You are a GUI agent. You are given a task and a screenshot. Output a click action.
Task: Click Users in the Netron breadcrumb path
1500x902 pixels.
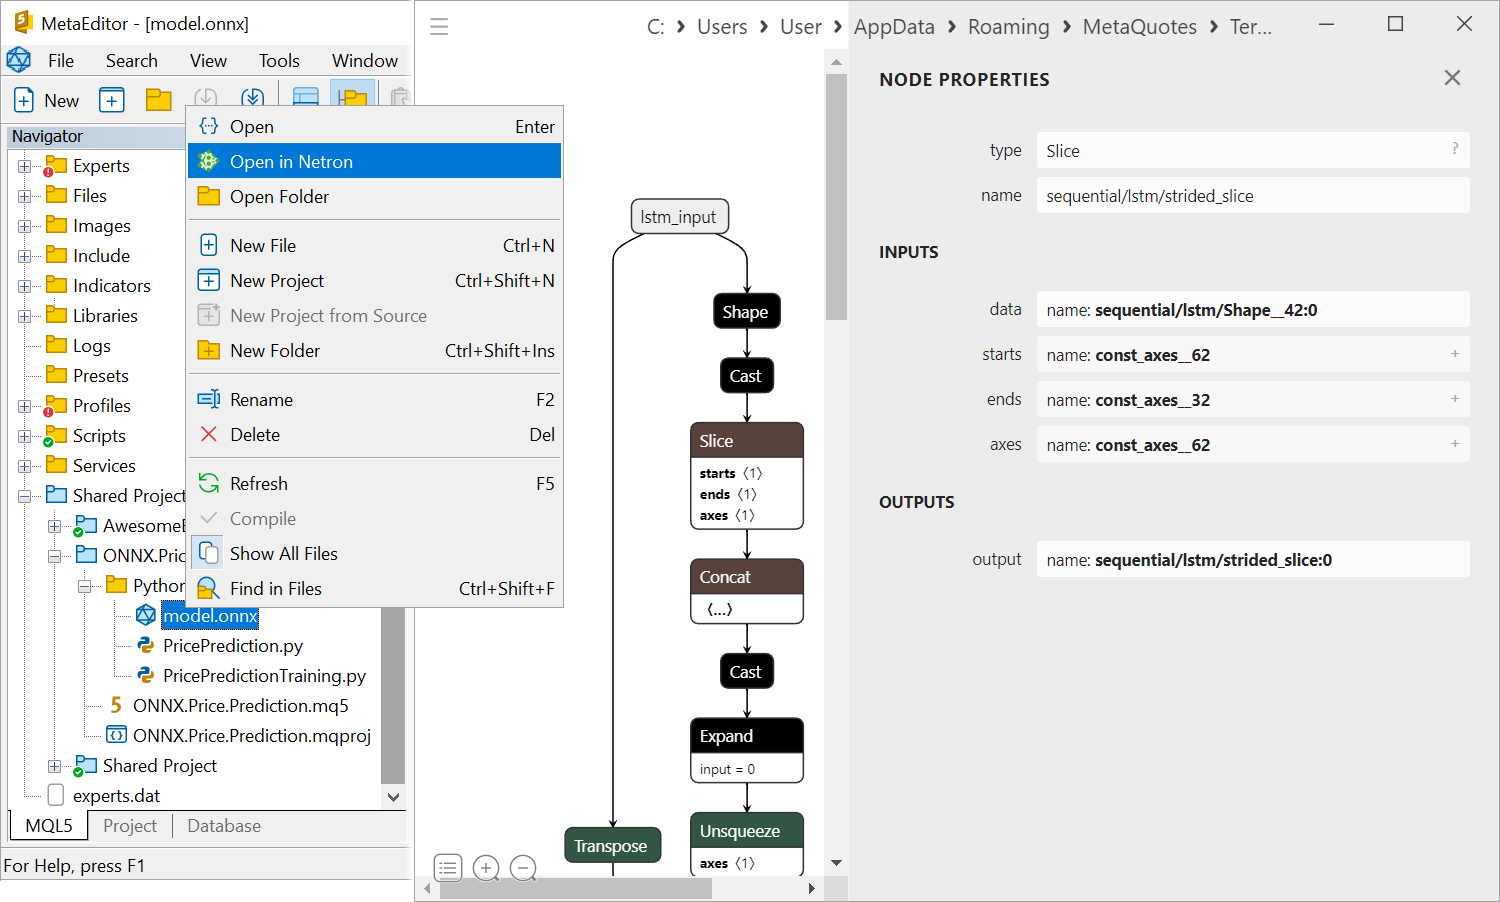click(722, 27)
